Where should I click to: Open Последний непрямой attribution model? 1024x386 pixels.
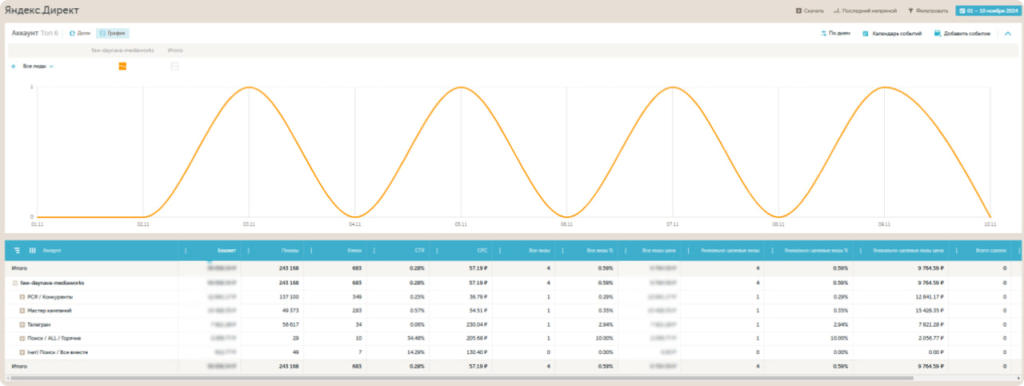pos(865,11)
